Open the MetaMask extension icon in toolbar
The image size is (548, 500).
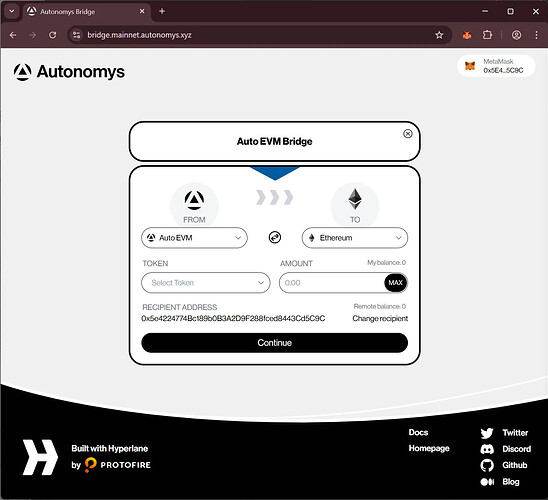[x=467, y=35]
